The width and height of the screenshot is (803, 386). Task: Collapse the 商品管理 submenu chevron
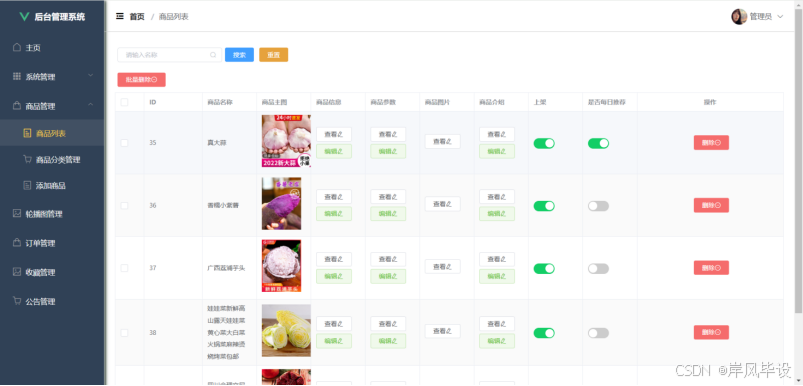[x=91, y=105]
